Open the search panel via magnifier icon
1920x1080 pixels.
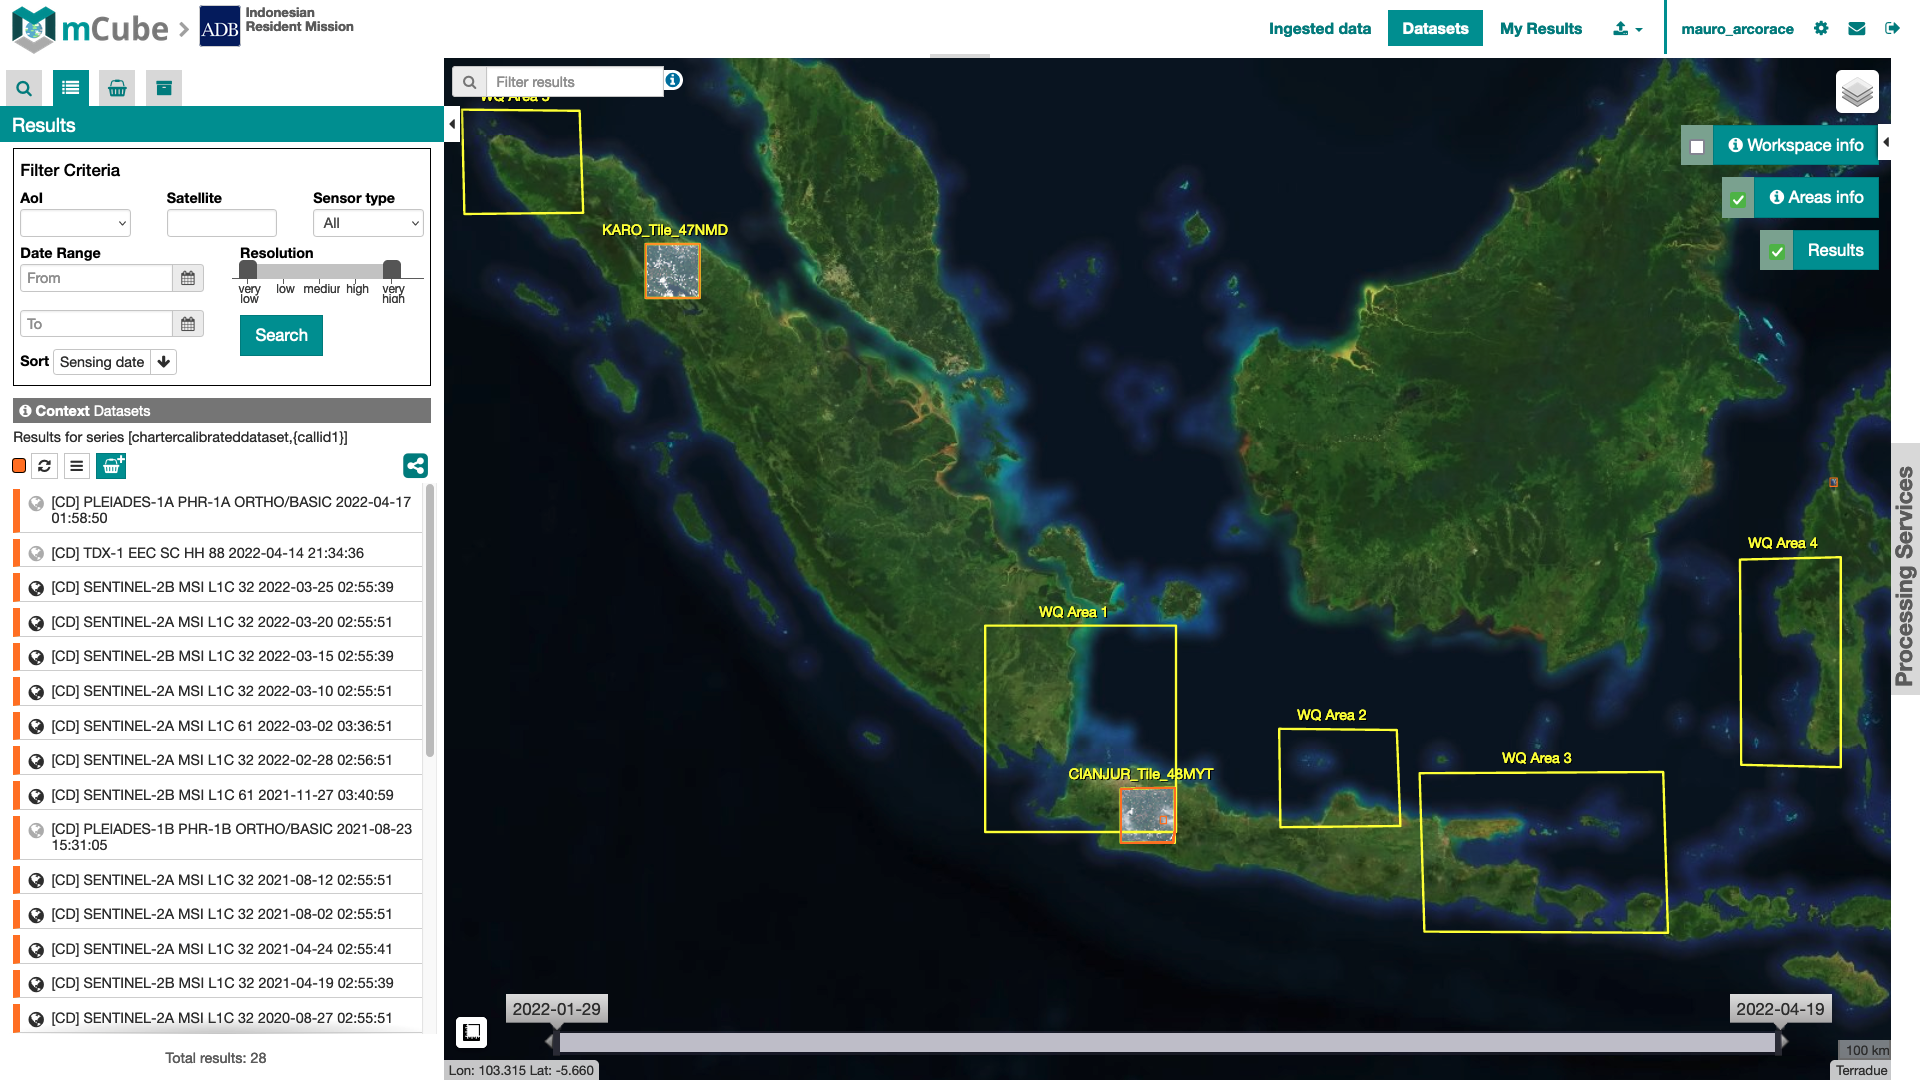pos(22,88)
